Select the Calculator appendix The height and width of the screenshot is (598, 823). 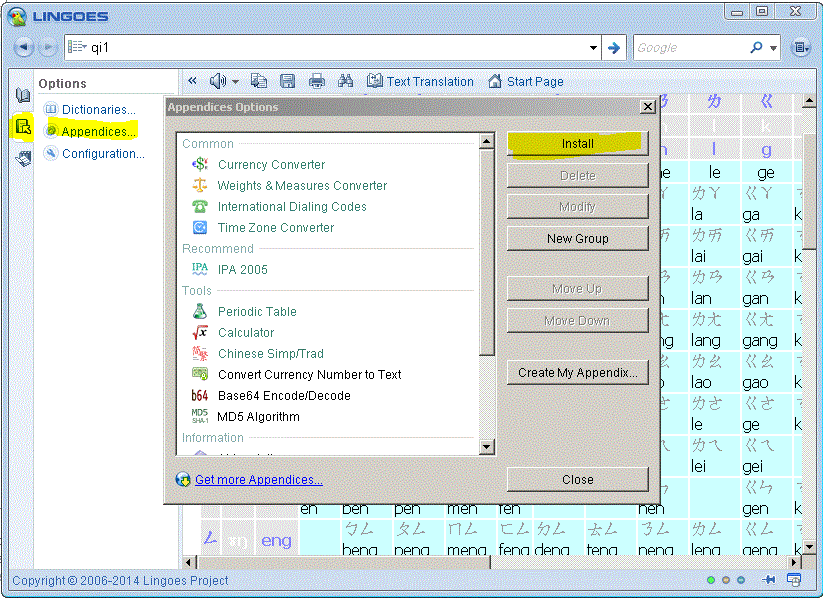point(246,332)
